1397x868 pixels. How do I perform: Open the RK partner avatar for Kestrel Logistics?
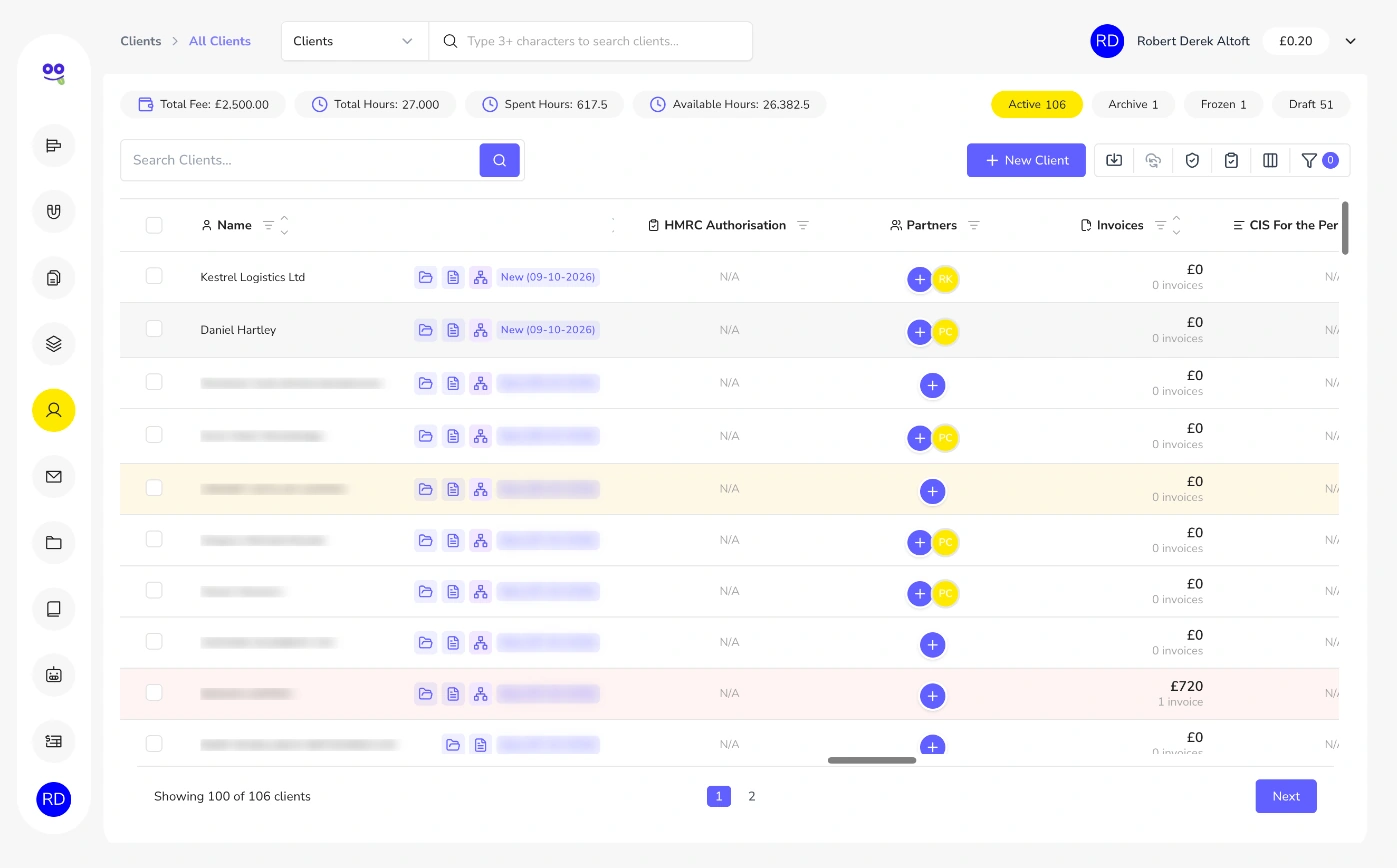(945, 280)
